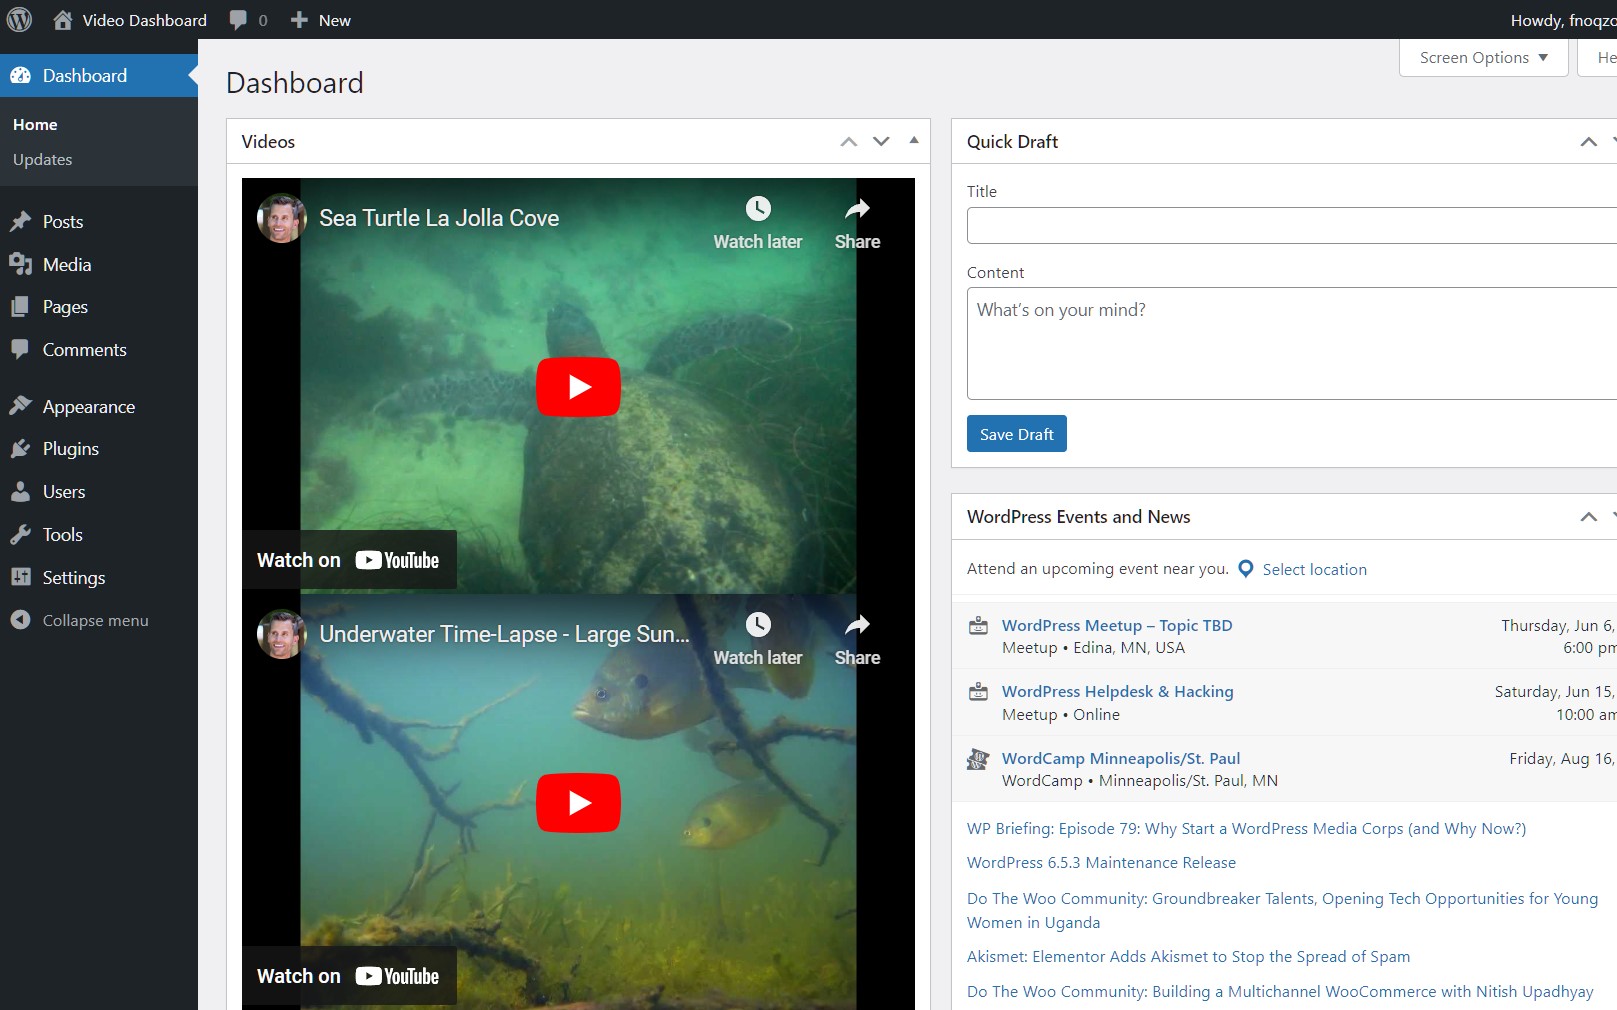Open comments bubble in admin bar
1617x1010 pixels.
247,20
